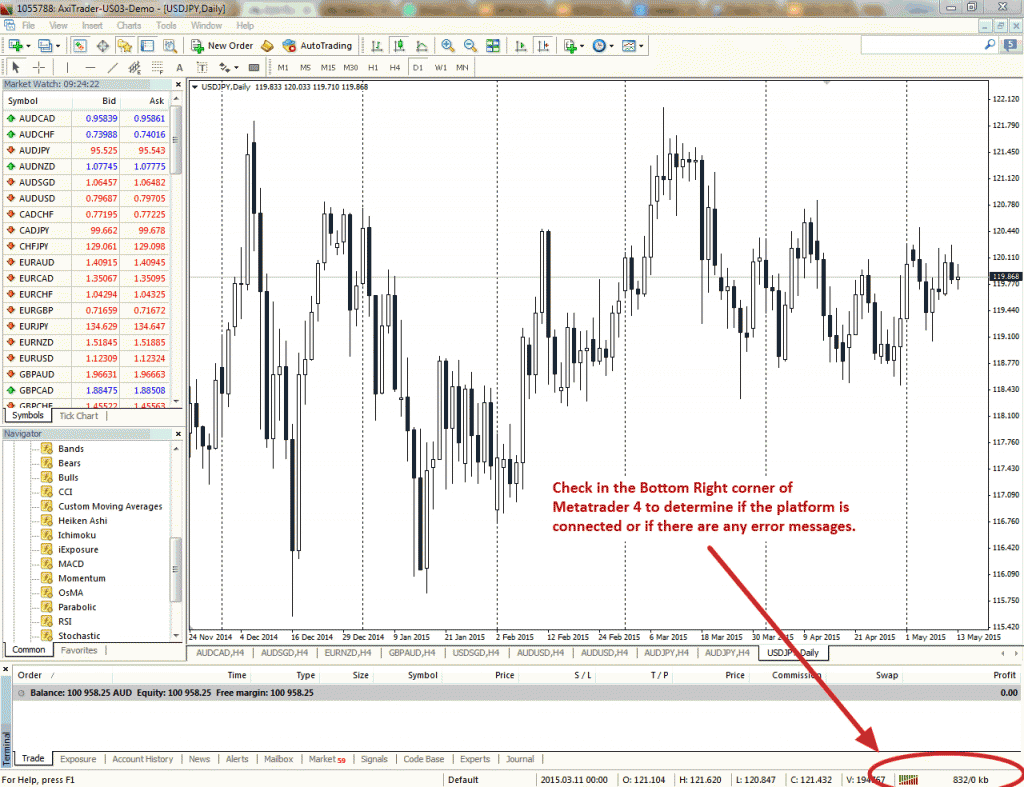
Task: Zoom in on the chart with magnifier plus
Action: tap(448, 46)
